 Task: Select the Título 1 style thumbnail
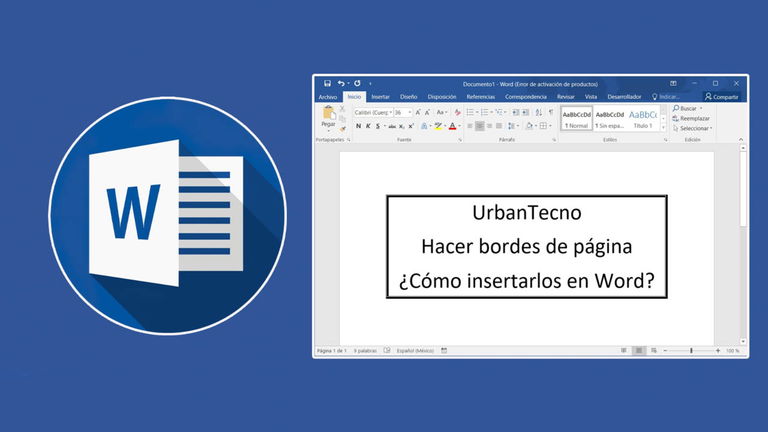tap(642, 119)
